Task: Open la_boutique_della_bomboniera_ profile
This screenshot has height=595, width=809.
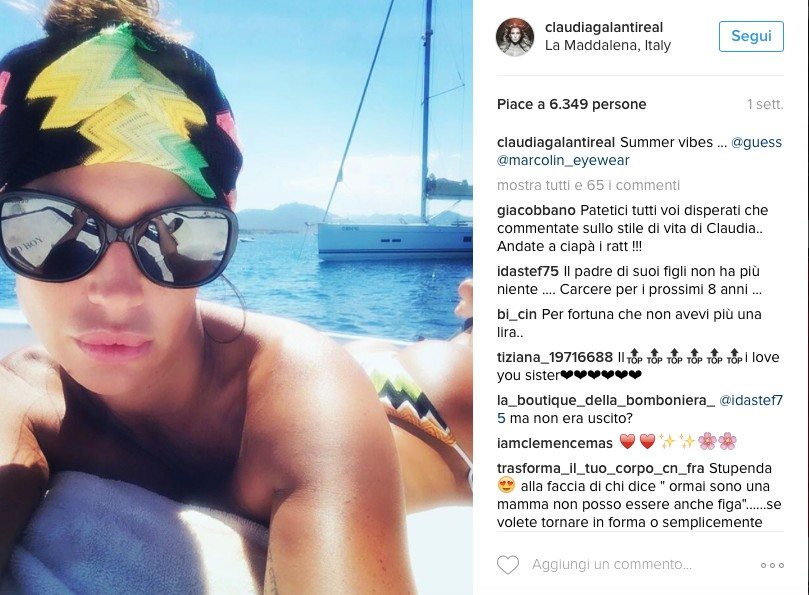Action: point(606,400)
